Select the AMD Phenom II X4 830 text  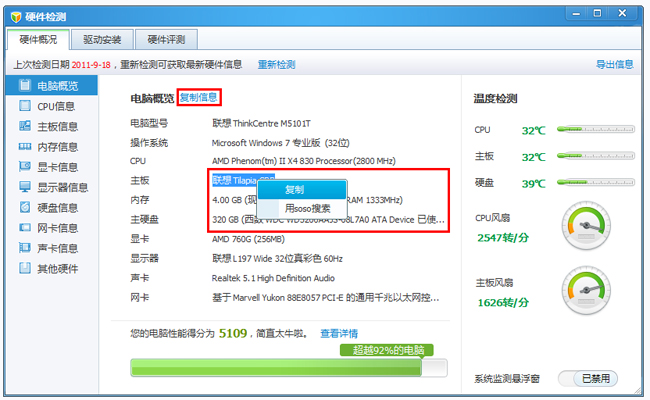pos(303,161)
